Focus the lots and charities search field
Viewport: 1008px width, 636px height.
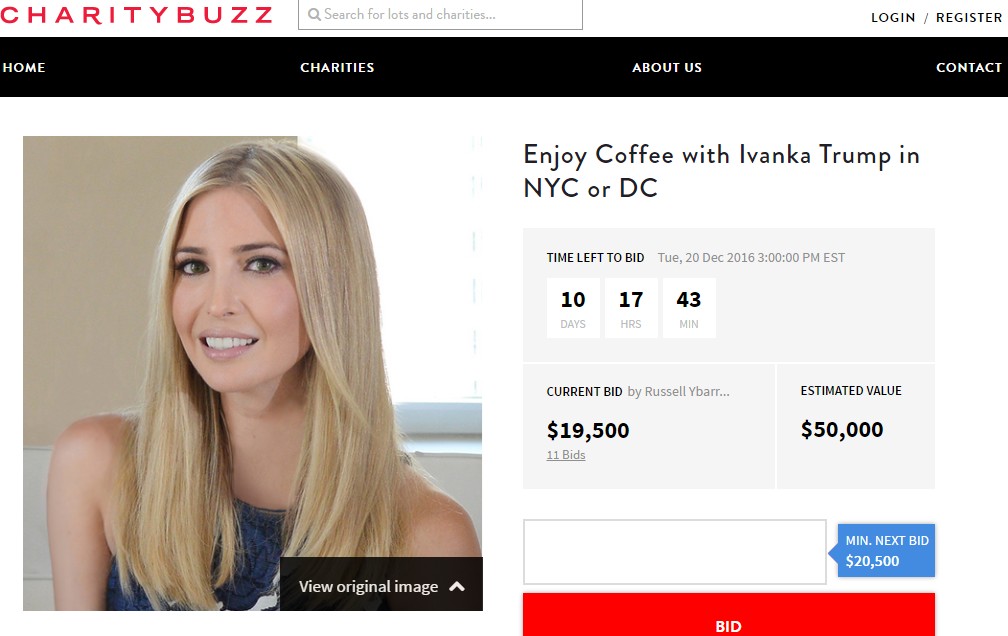[440, 14]
